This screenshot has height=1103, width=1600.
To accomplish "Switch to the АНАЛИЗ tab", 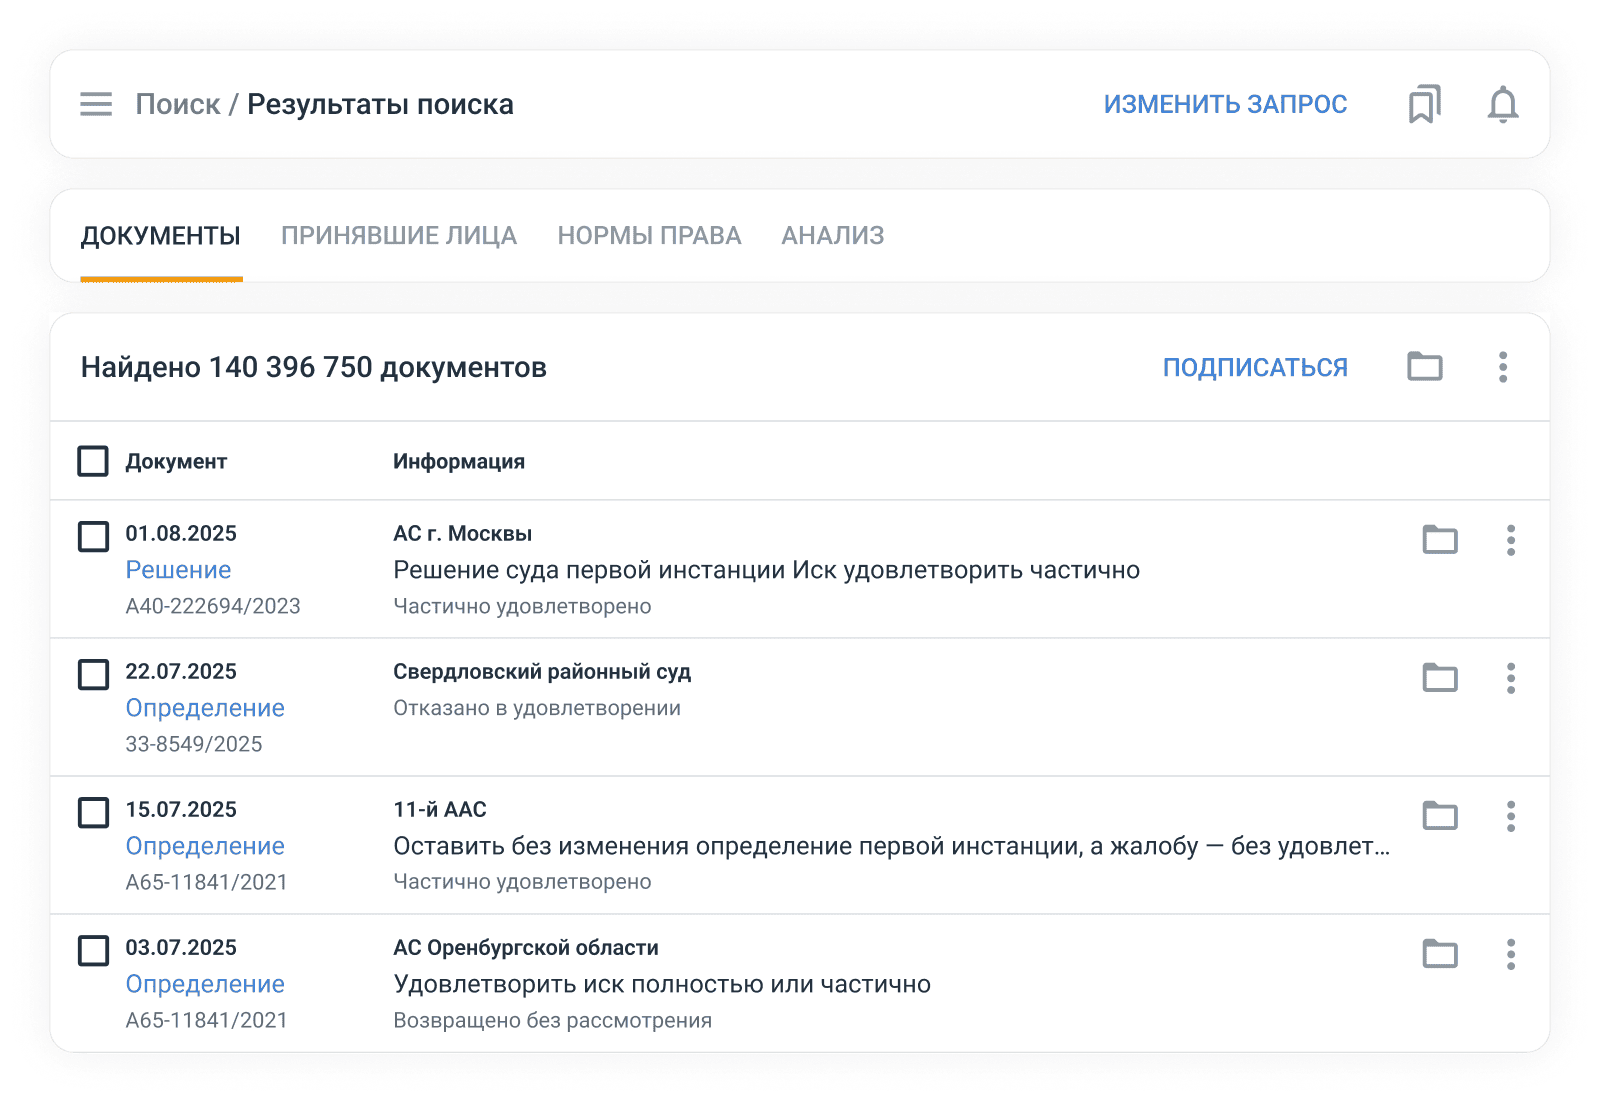I will [x=832, y=235].
